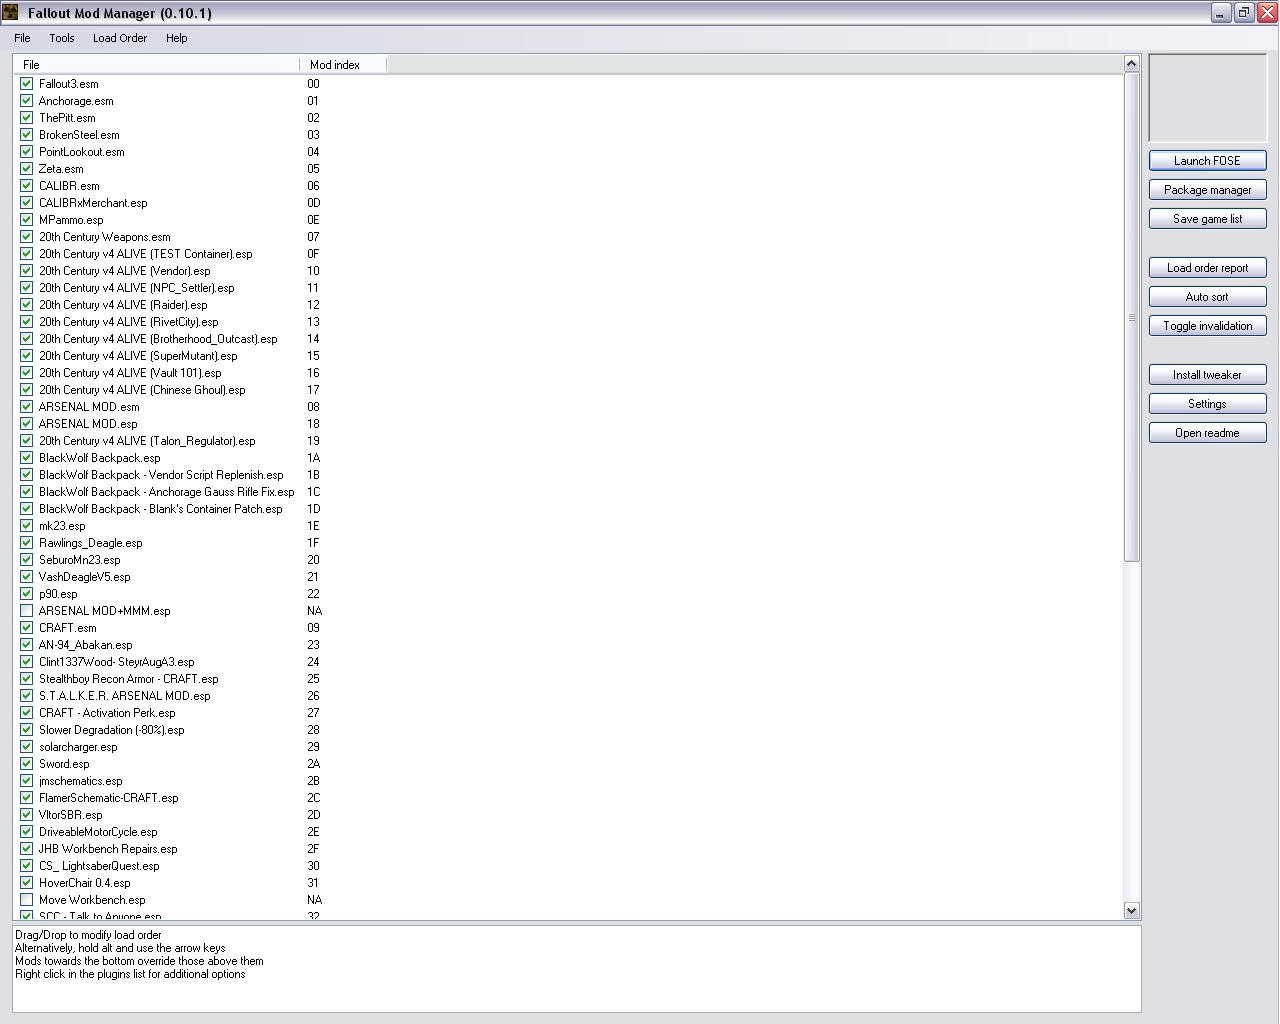Toggle the CRAFT.esm checkbox

27,628
